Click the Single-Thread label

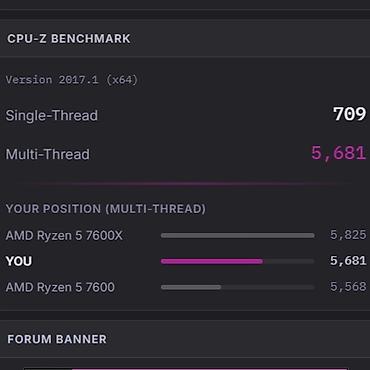click(x=52, y=115)
